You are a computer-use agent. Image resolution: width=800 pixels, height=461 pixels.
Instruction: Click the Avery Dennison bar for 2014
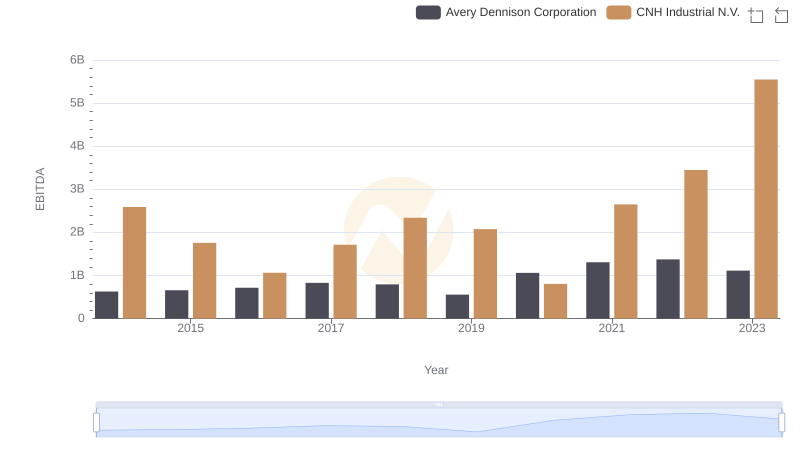(107, 305)
